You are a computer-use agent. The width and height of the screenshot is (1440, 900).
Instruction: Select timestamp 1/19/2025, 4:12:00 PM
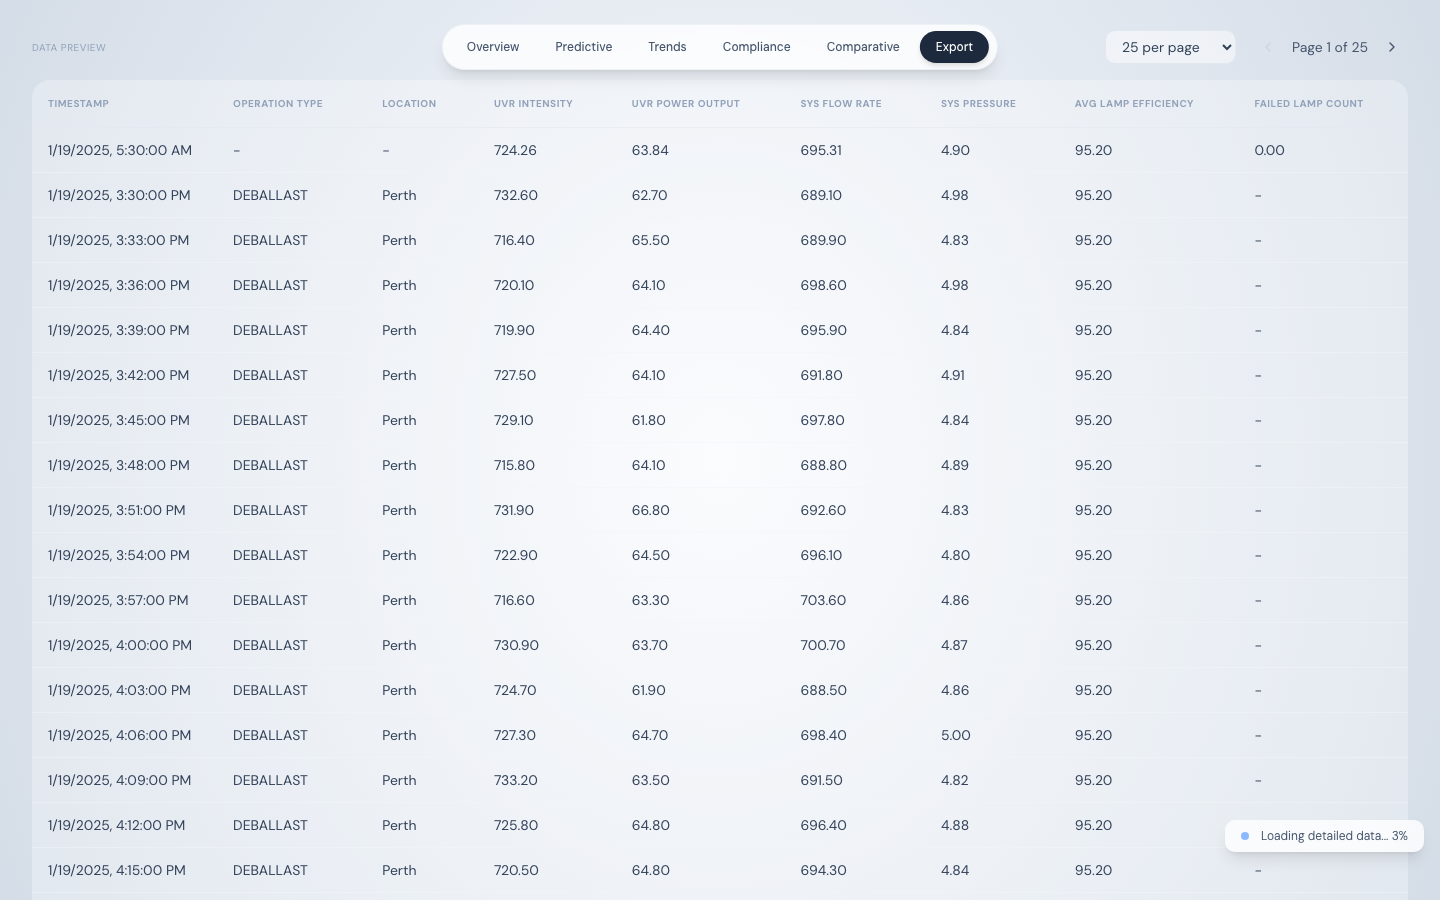point(117,825)
